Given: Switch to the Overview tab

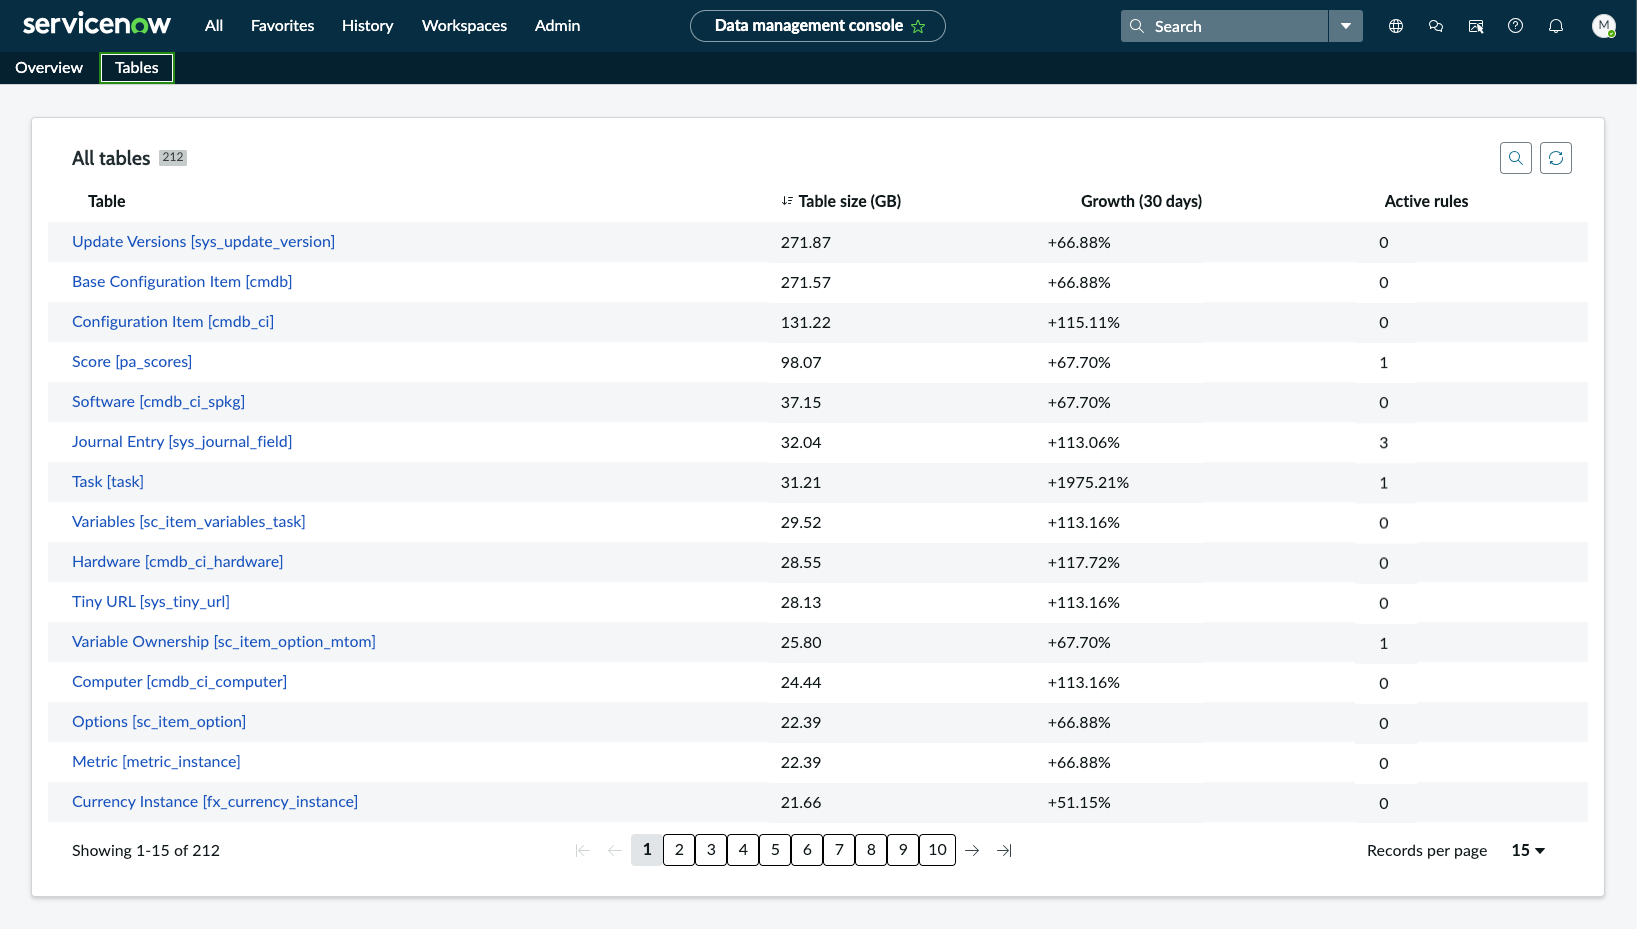Looking at the screenshot, I should (x=49, y=68).
